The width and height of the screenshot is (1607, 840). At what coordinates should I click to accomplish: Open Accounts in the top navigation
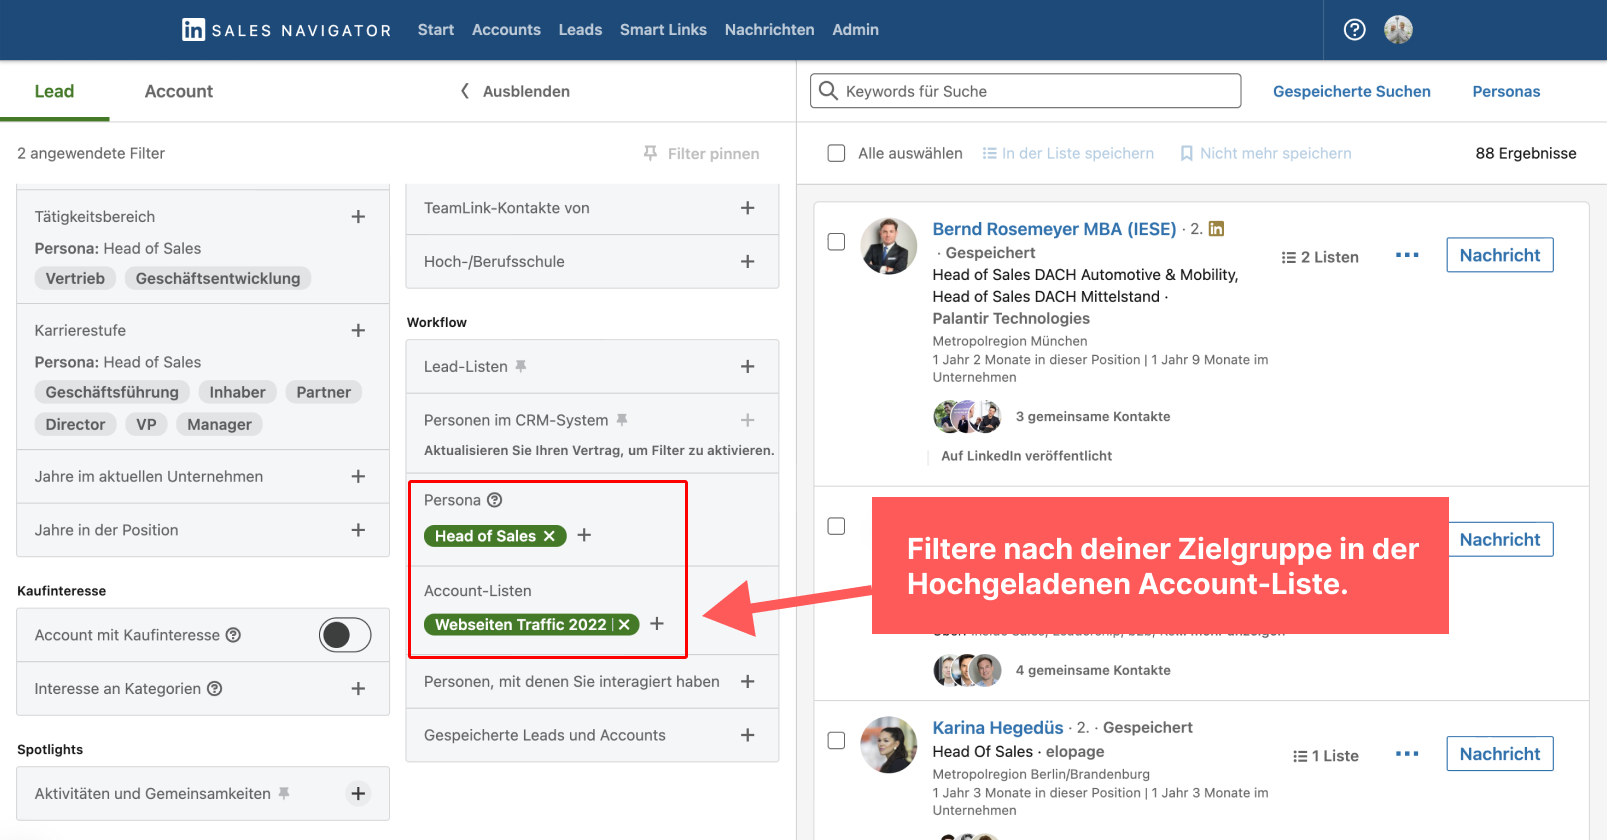506,30
